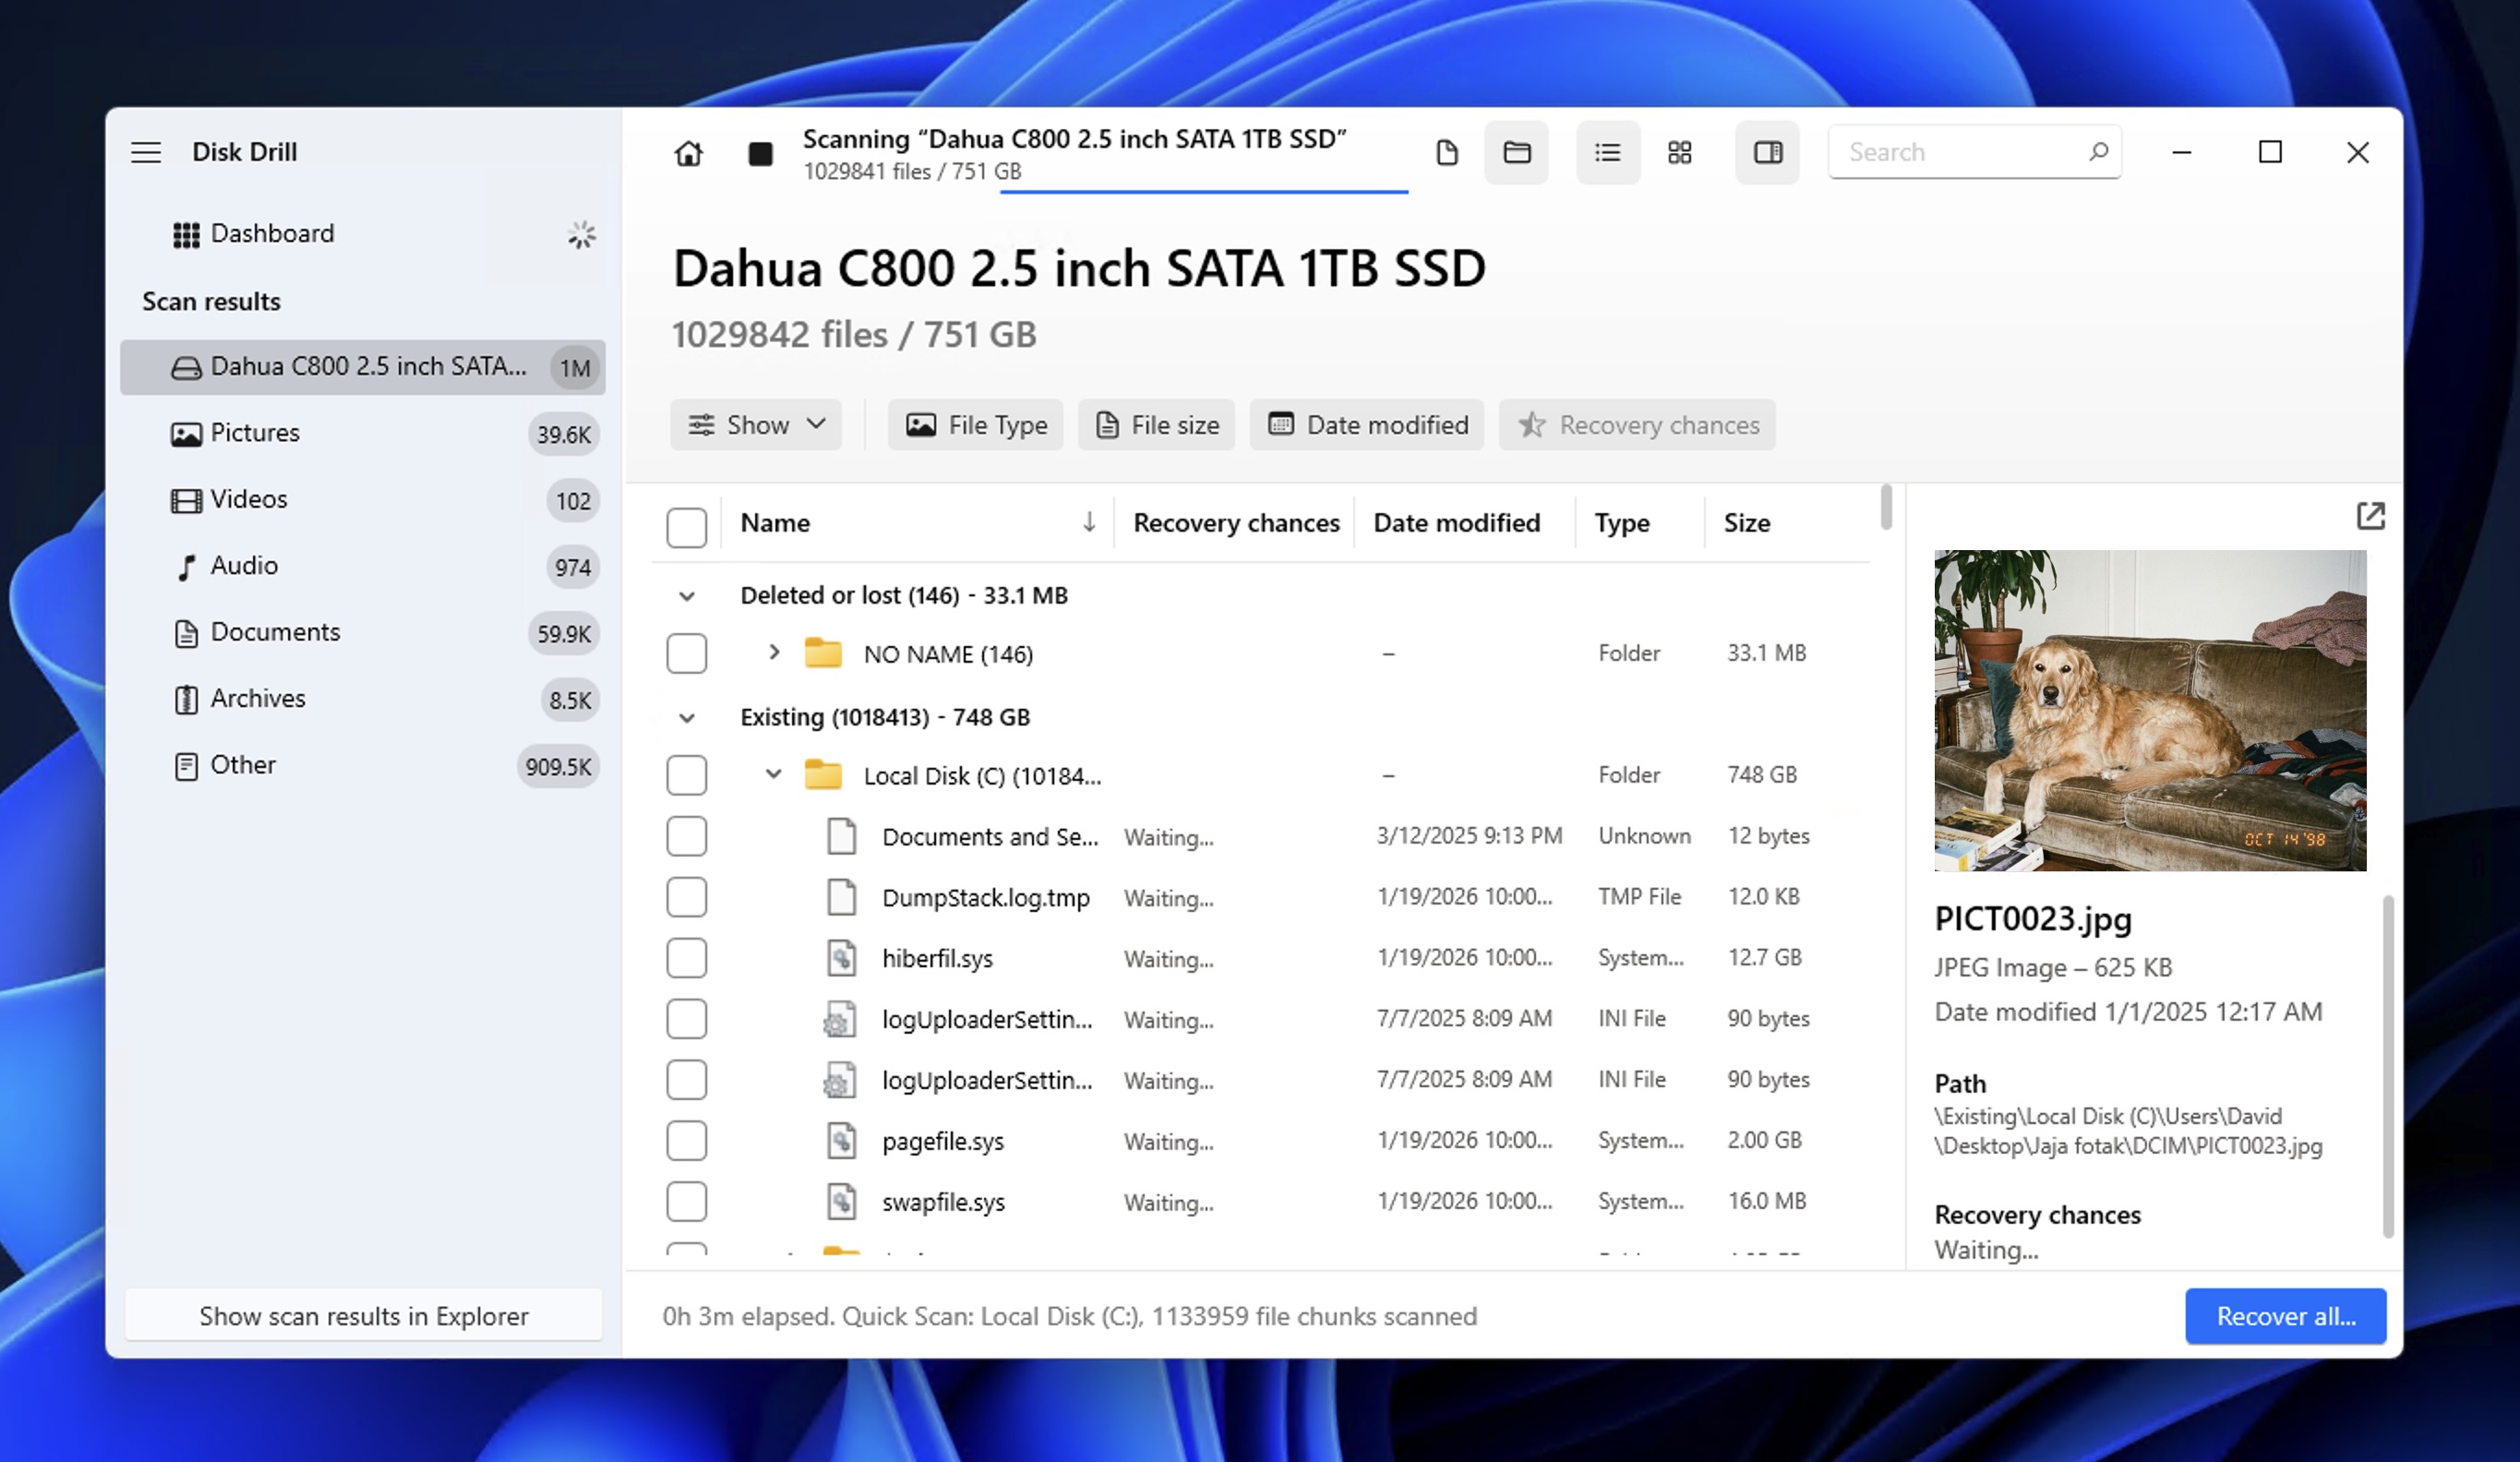Go to the home screen
Screen dimensions: 2520x1462
689,153
